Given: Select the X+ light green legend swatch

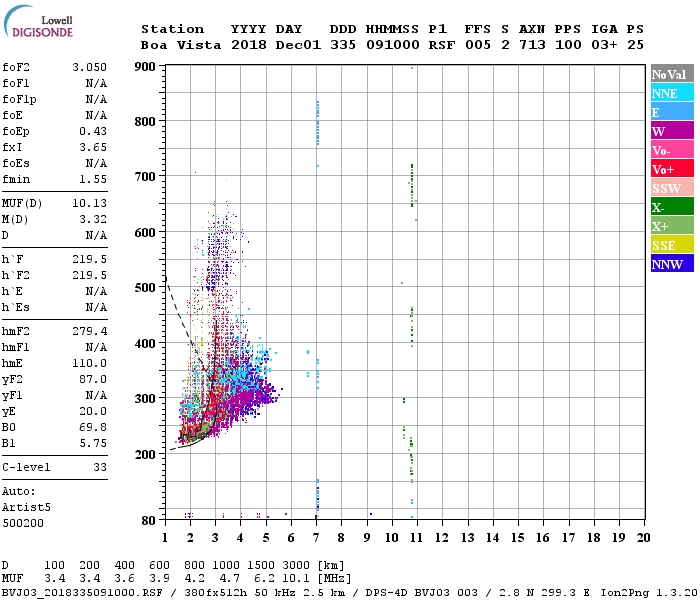Looking at the screenshot, I should 672,226.
